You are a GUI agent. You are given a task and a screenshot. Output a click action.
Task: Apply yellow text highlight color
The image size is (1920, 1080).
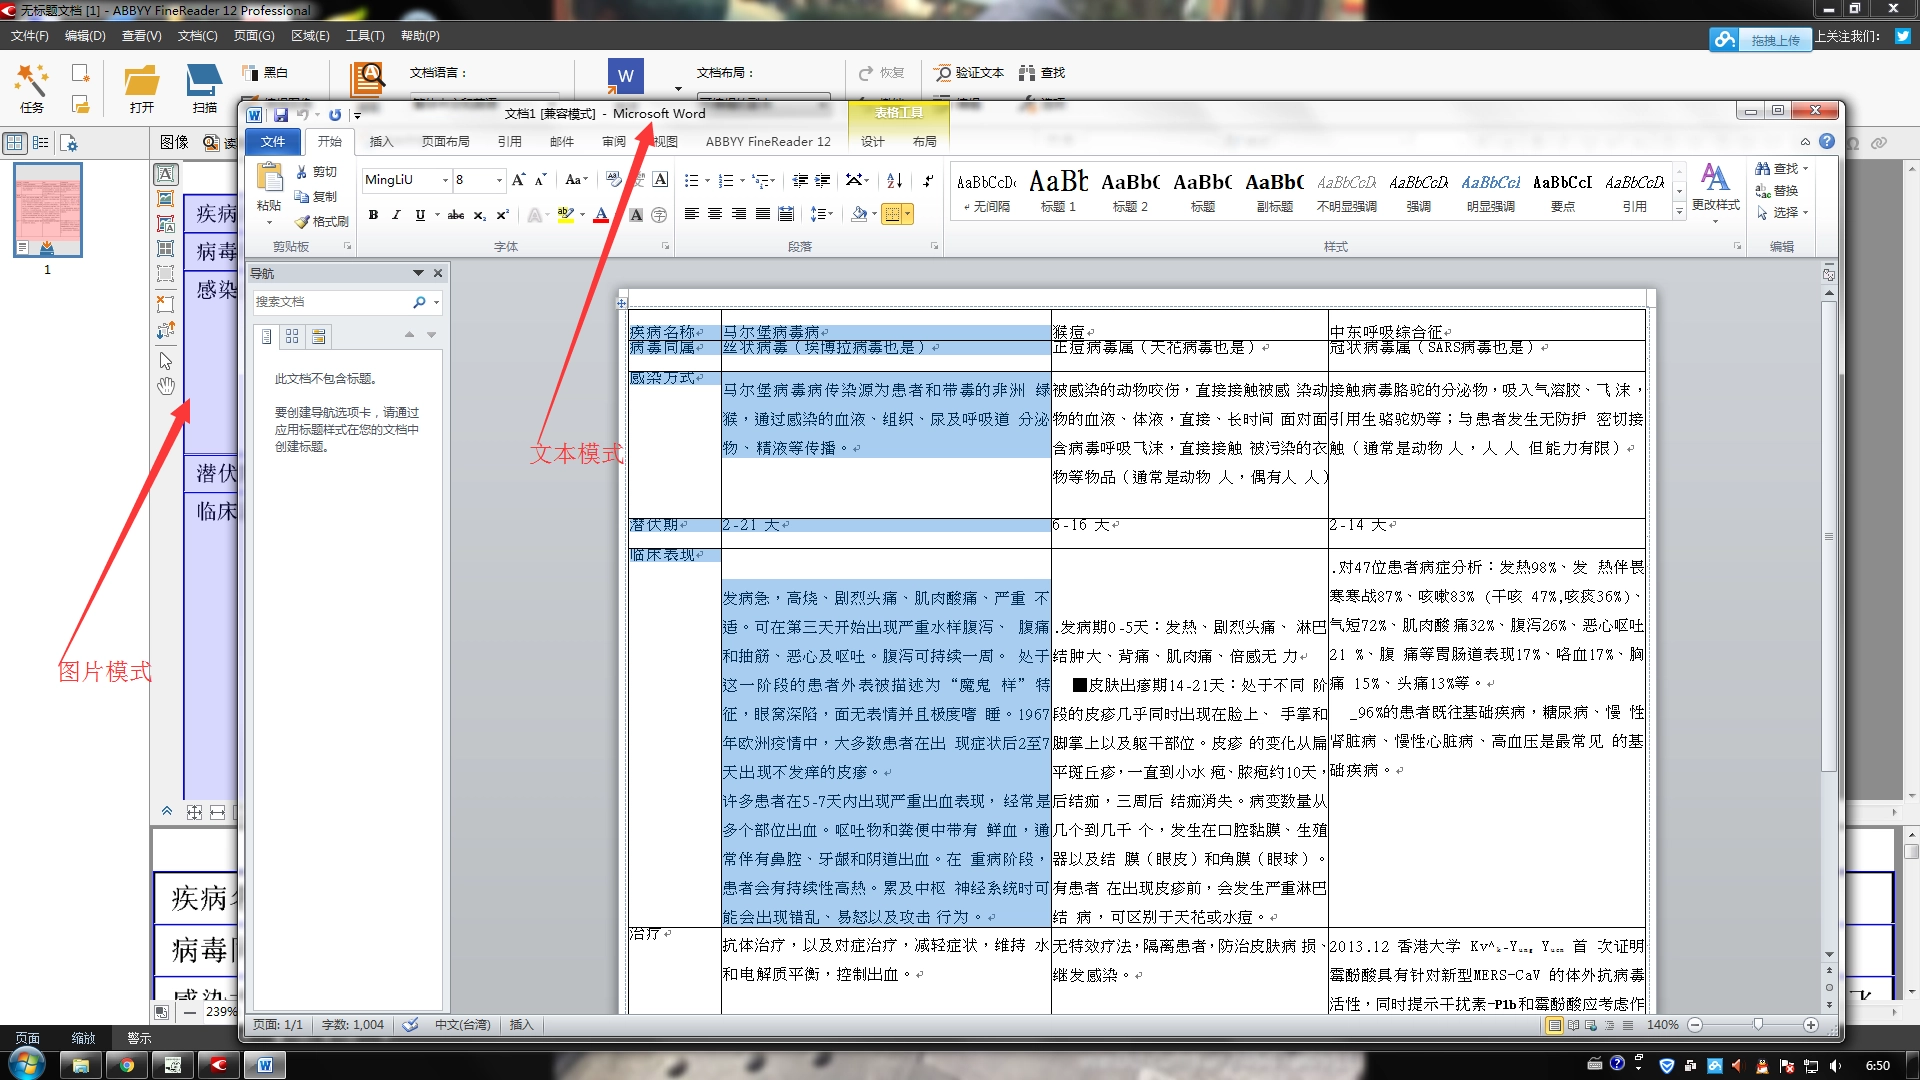point(563,215)
